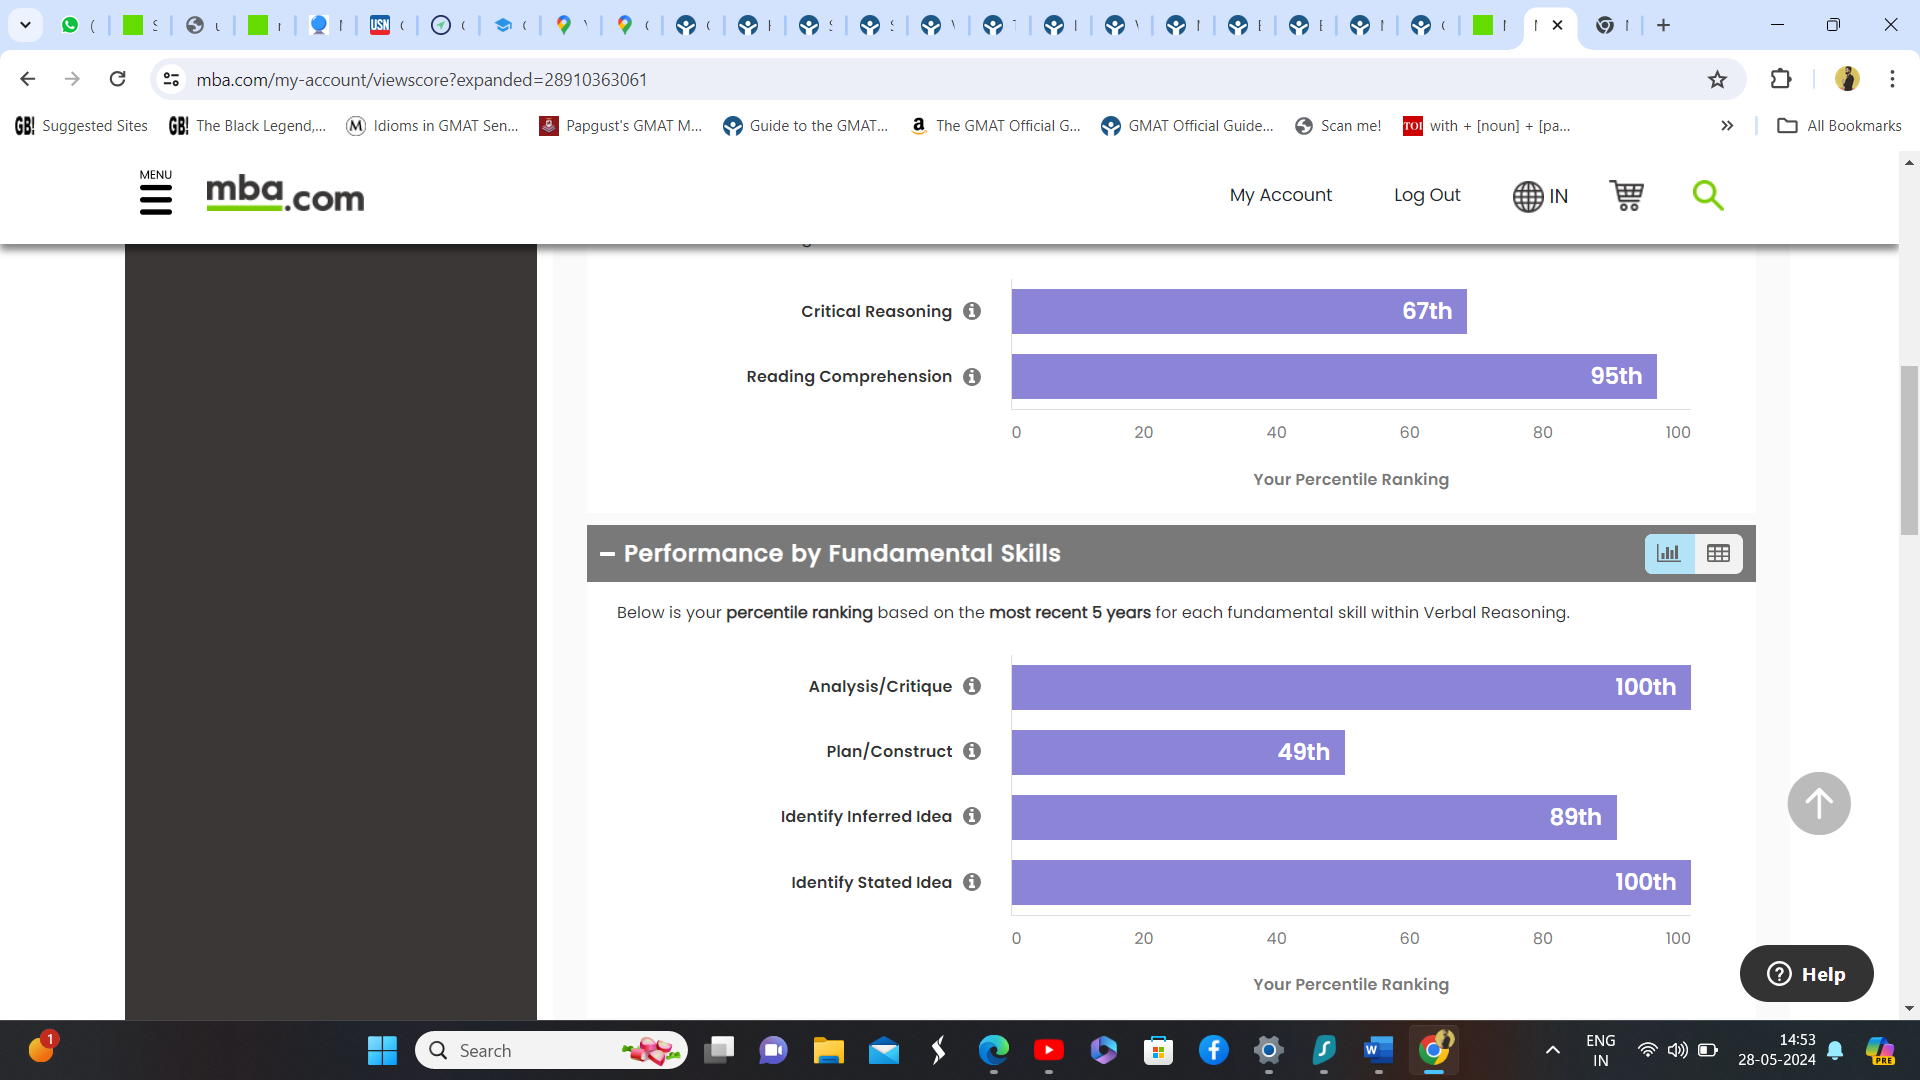Viewport: 1920px width, 1080px height.
Task: Collapse Performance by Fundamental Skills section
Action: click(x=607, y=553)
